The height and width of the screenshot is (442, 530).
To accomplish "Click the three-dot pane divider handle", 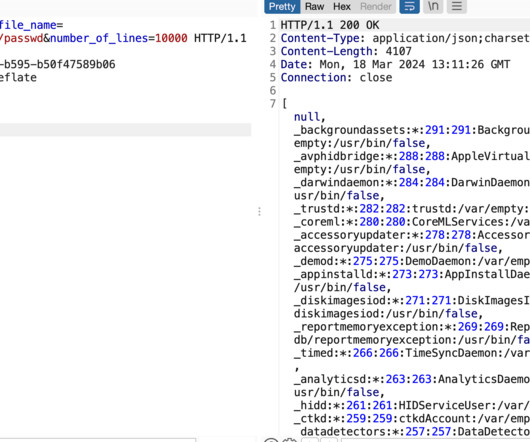I will (x=259, y=212).
